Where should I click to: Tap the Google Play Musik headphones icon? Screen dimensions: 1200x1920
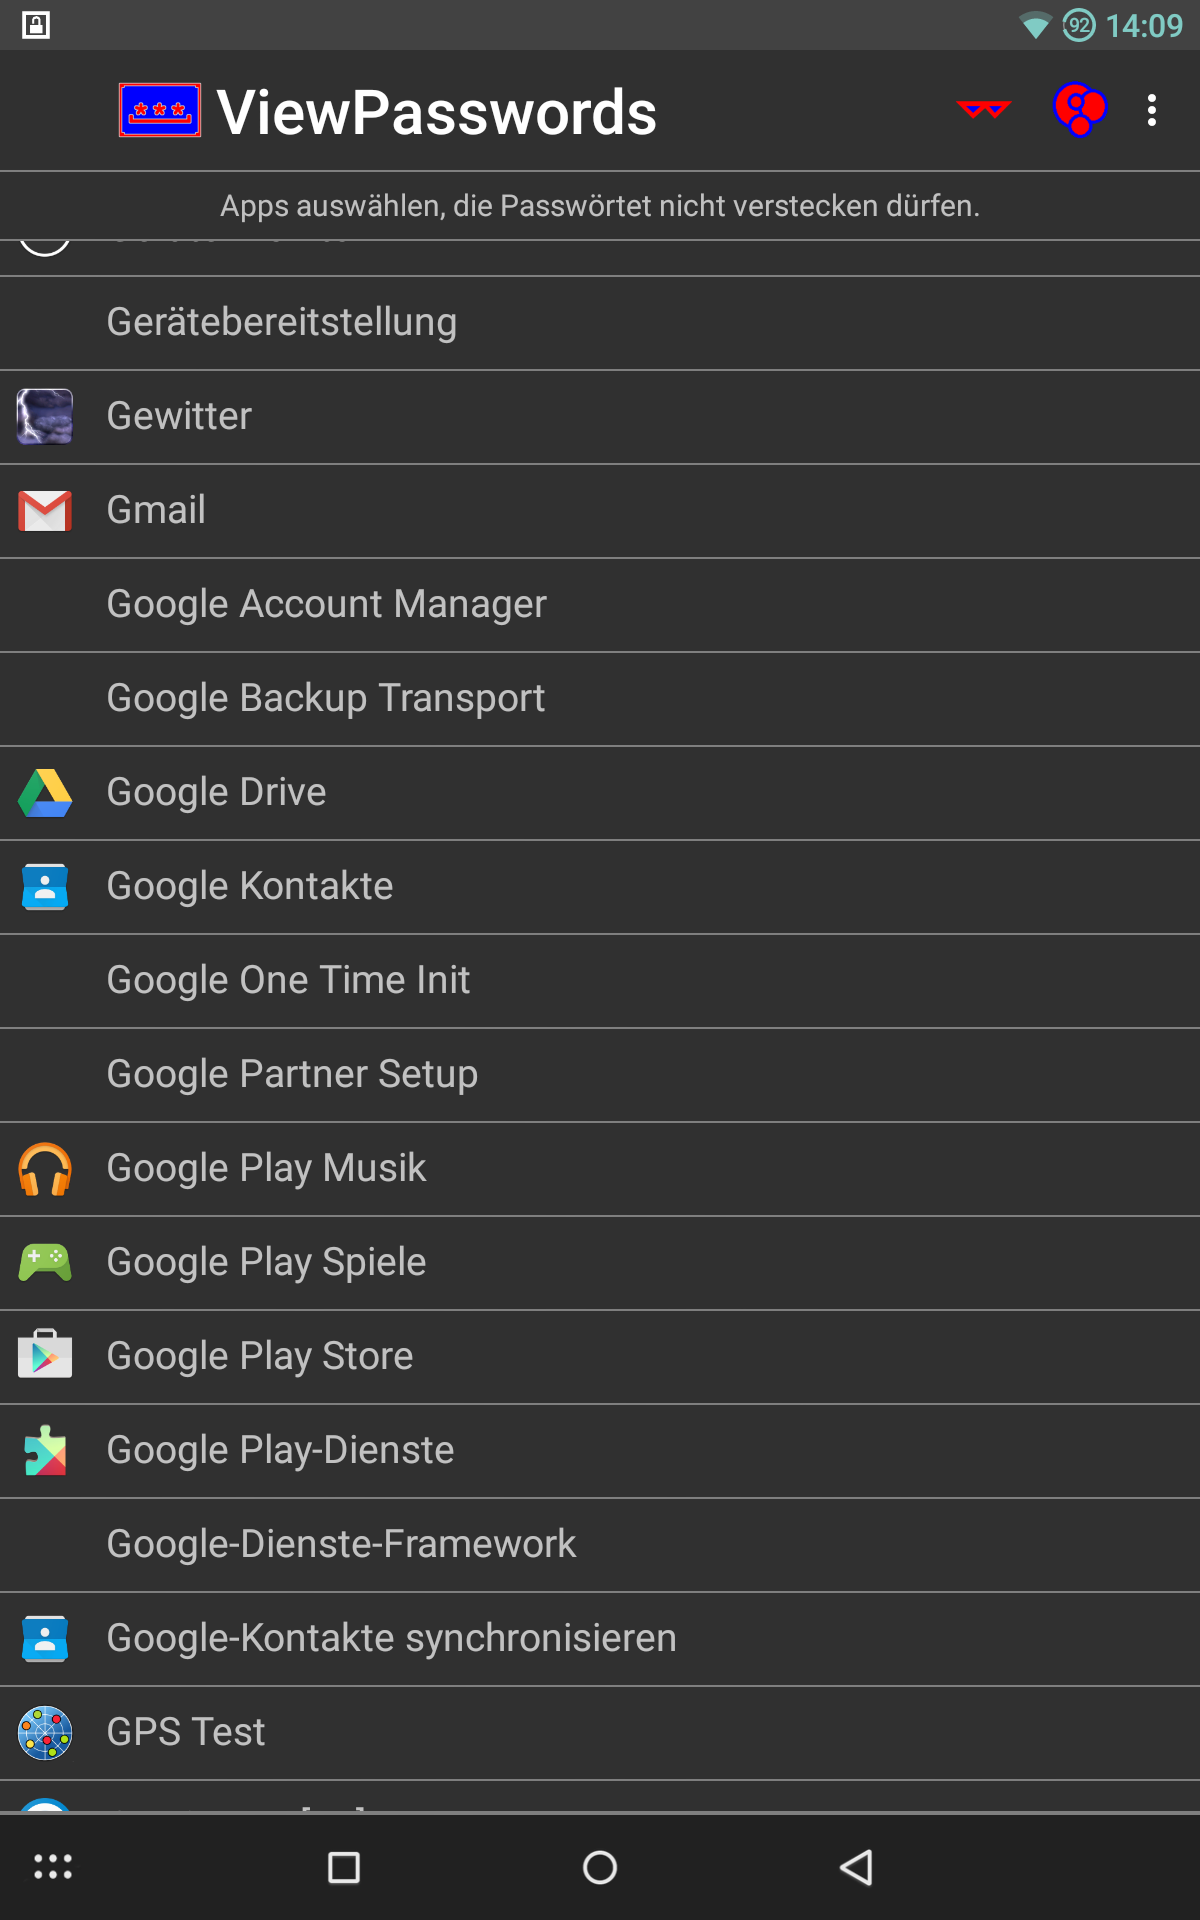[x=45, y=1169]
